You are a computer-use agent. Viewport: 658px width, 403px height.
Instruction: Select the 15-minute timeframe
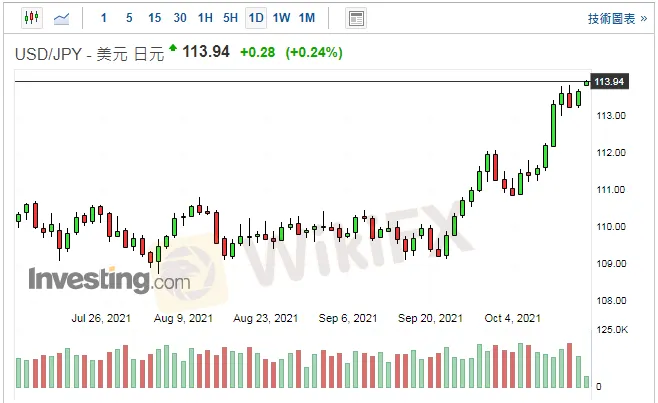(x=154, y=18)
